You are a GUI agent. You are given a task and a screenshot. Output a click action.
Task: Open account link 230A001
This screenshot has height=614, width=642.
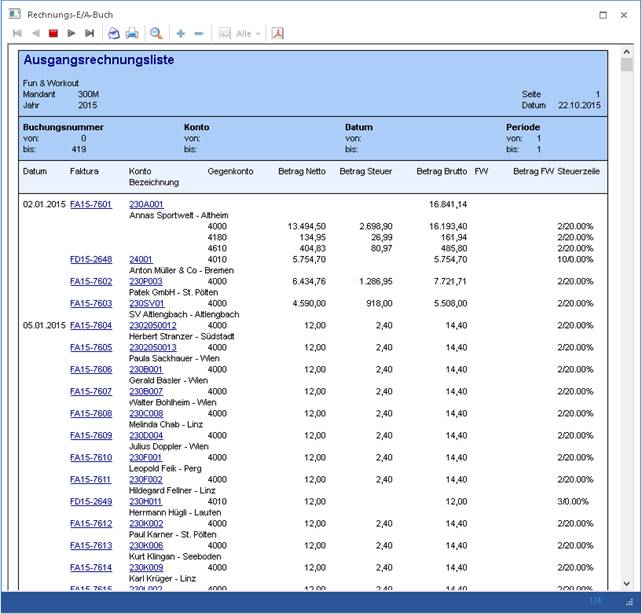point(146,204)
